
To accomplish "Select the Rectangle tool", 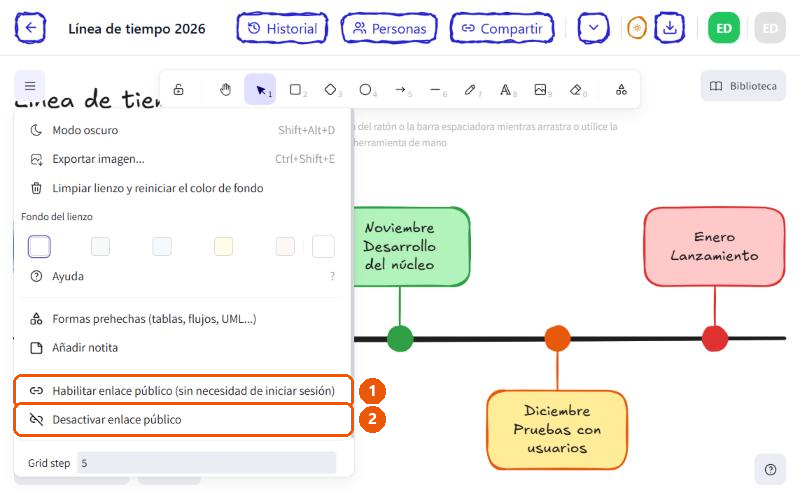I will click(295, 90).
